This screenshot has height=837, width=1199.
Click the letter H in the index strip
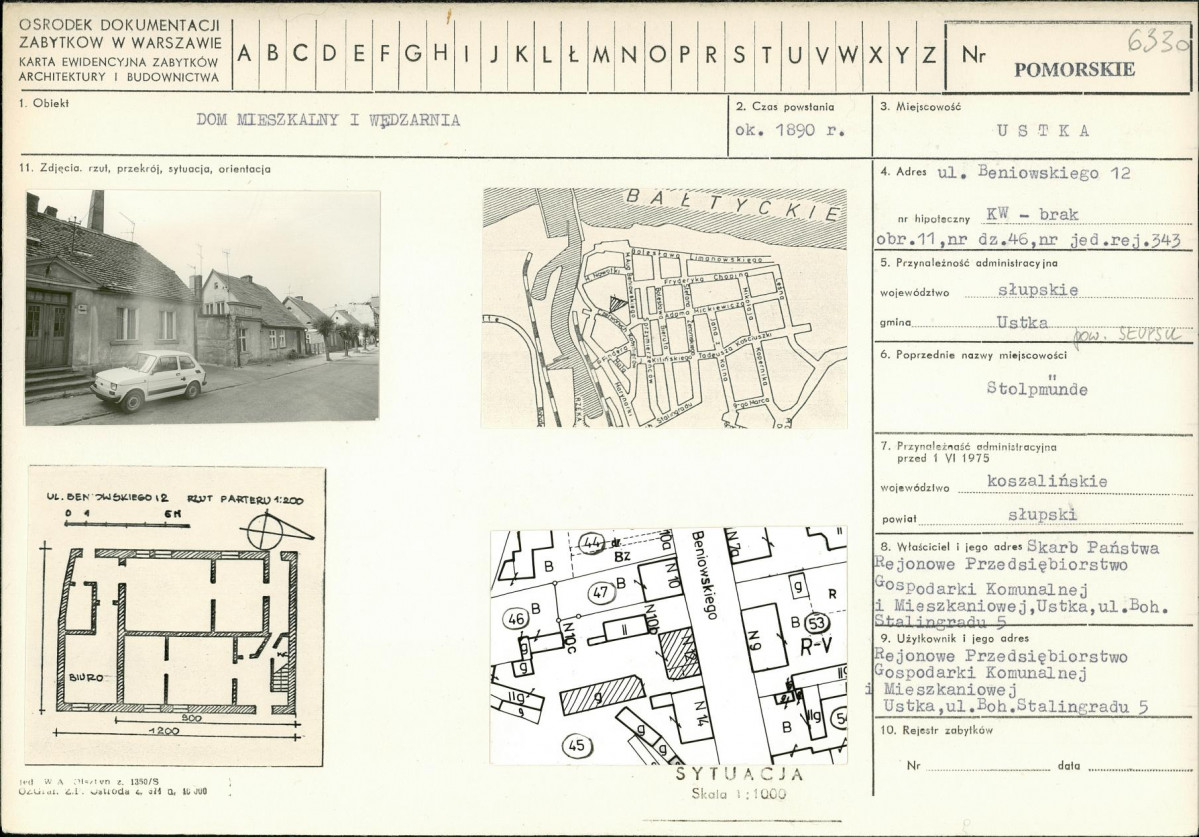(x=441, y=54)
